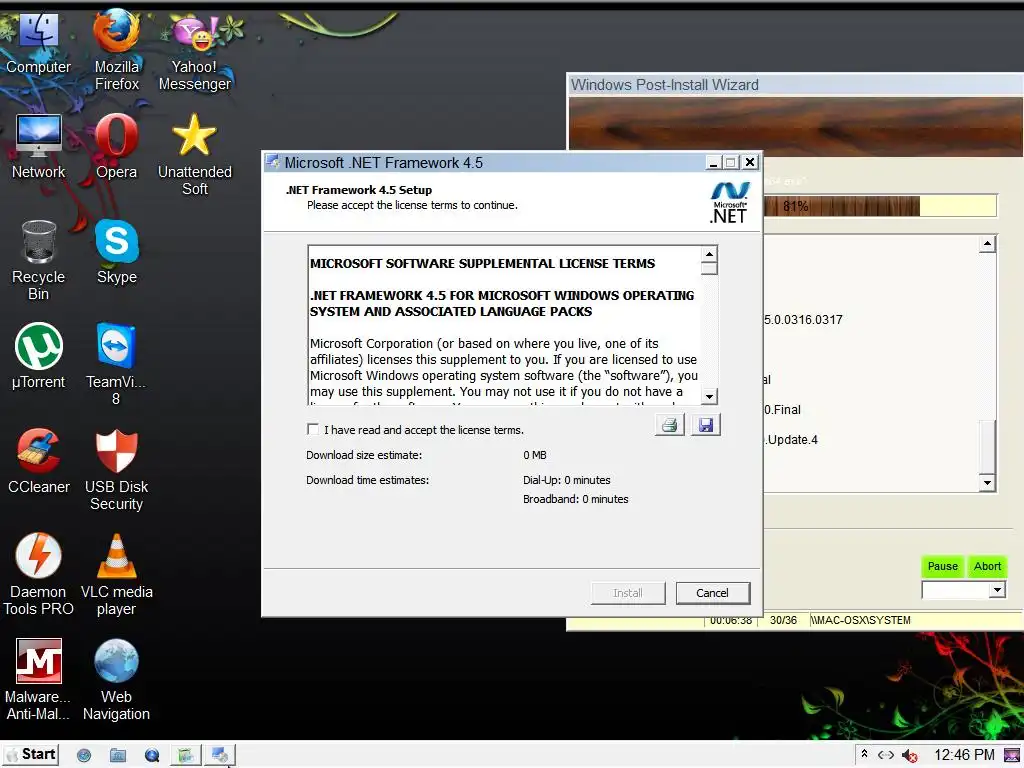Save the license terms via floppy icon
The width and height of the screenshot is (1024, 768).
tap(705, 425)
